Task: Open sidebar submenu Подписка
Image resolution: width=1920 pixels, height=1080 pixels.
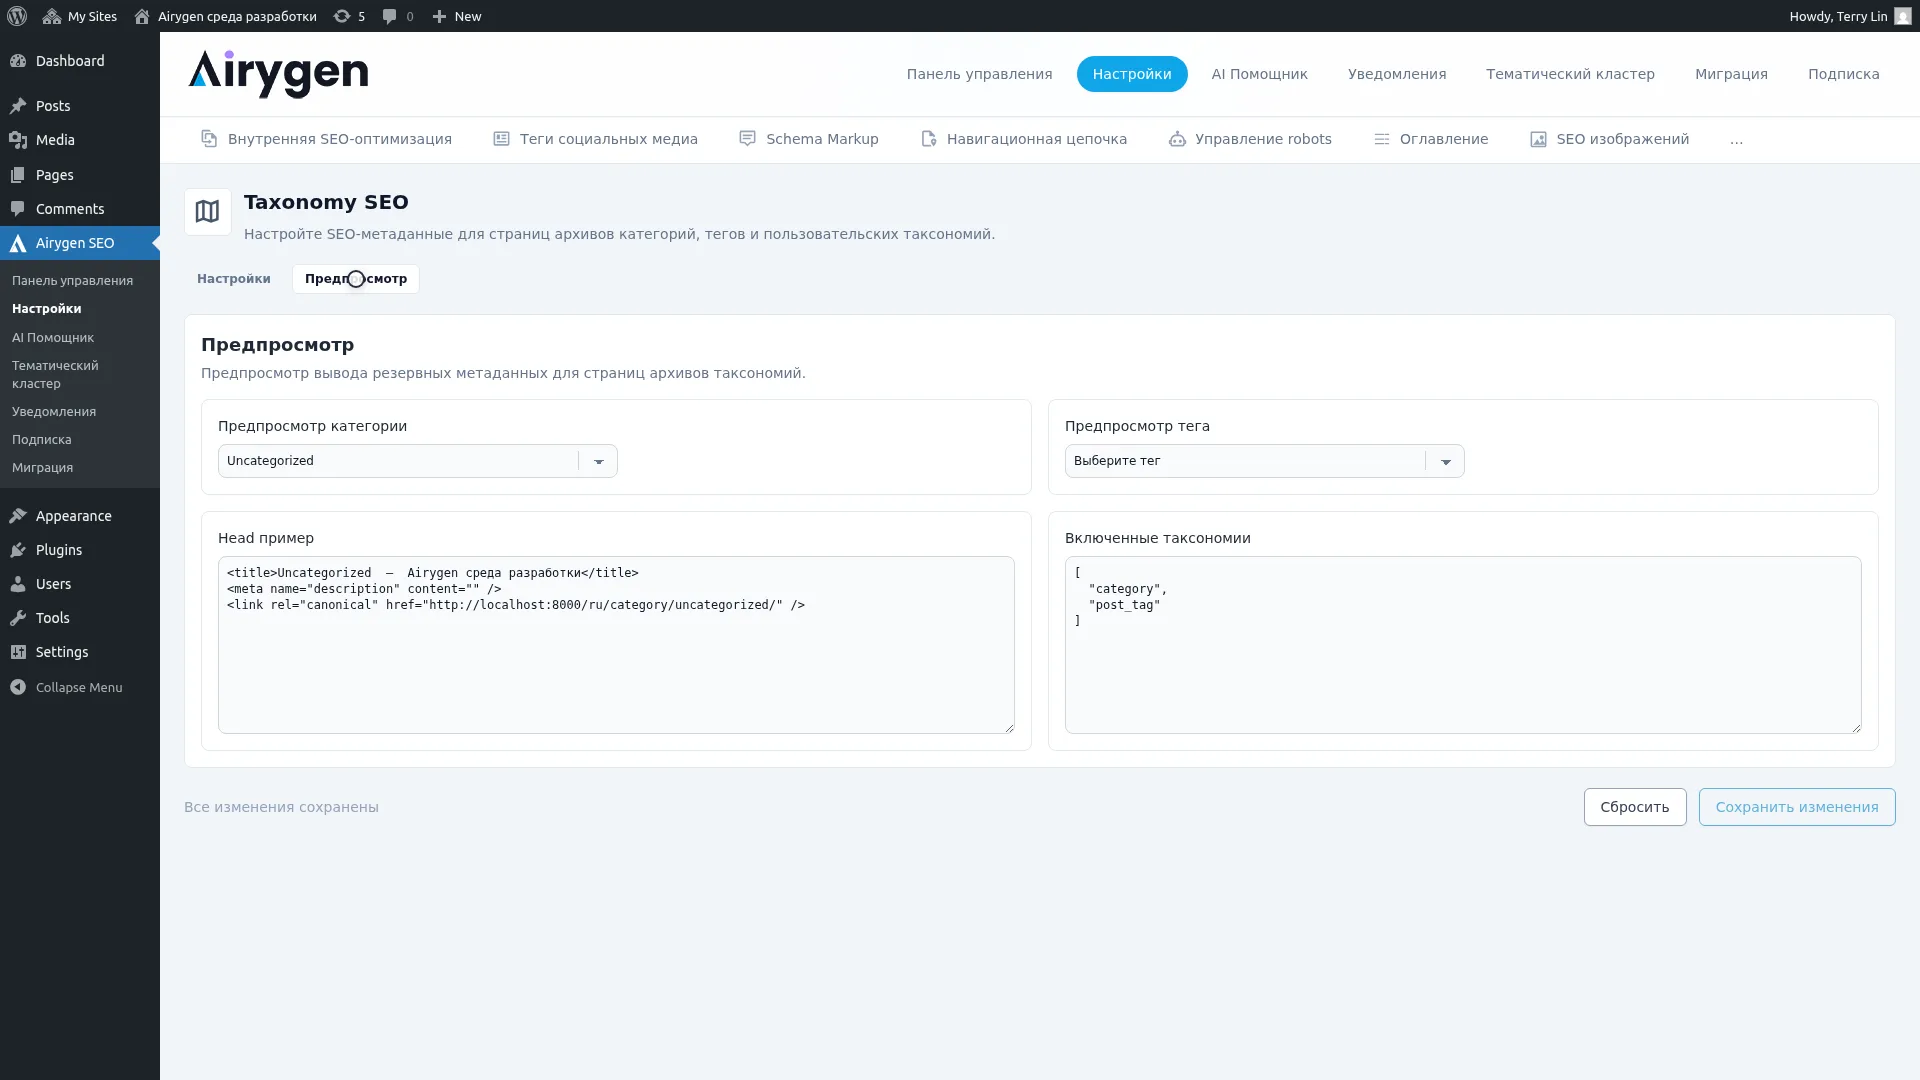Action: click(42, 440)
